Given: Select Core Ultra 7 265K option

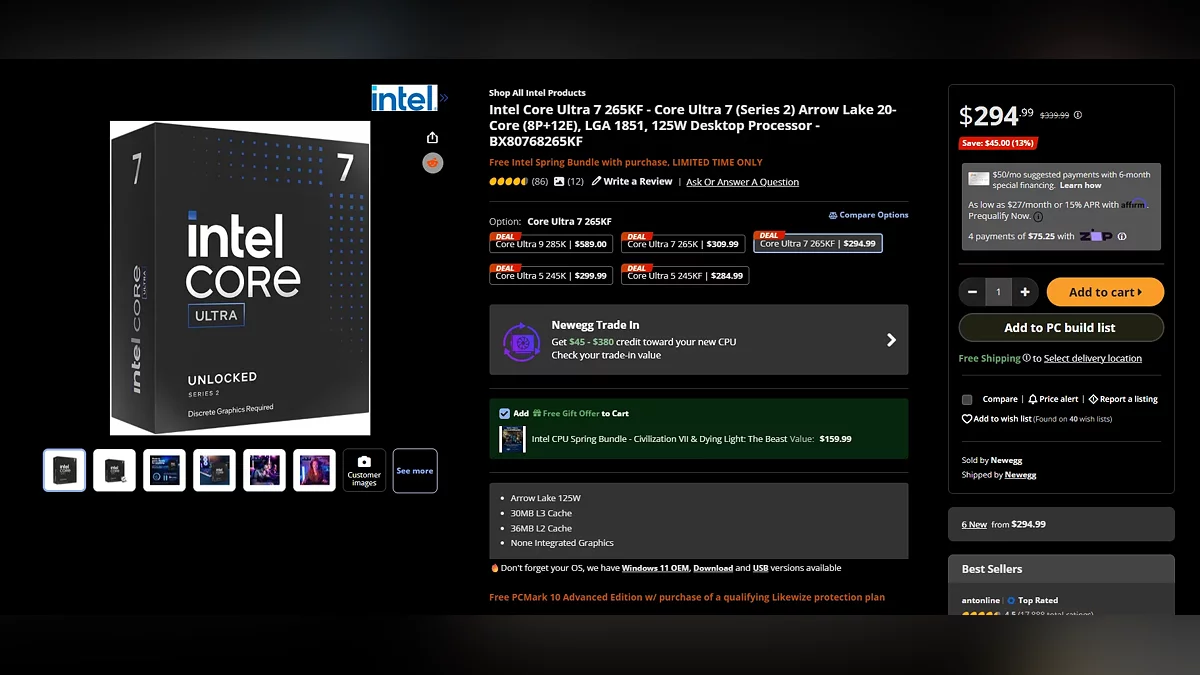Looking at the screenshot, I should [x=683, y=243].
